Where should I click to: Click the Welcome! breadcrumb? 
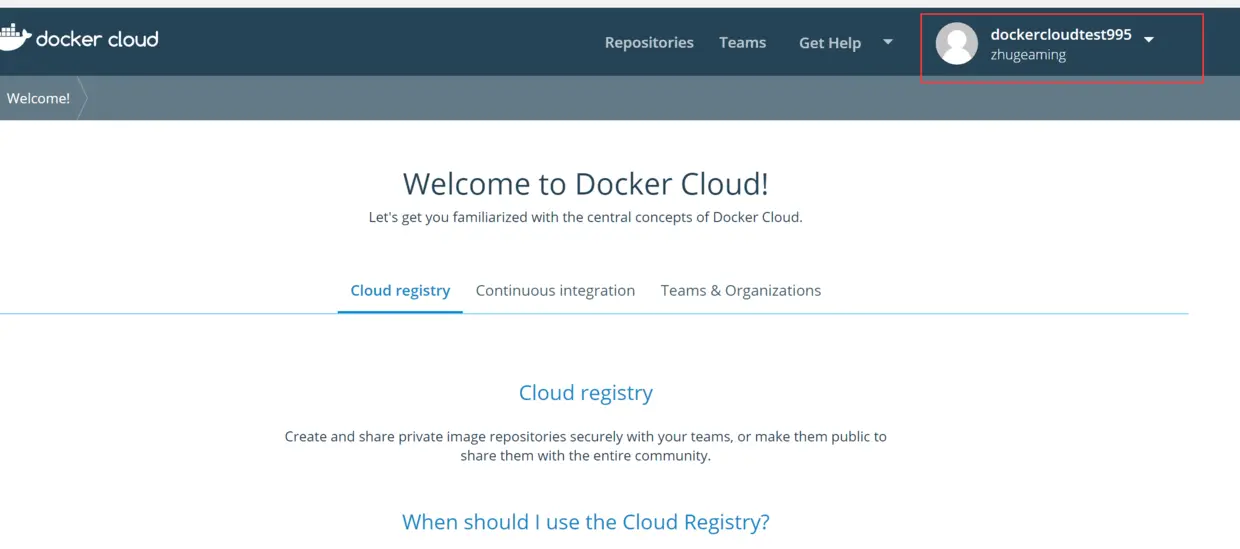(x=38, y=98)
